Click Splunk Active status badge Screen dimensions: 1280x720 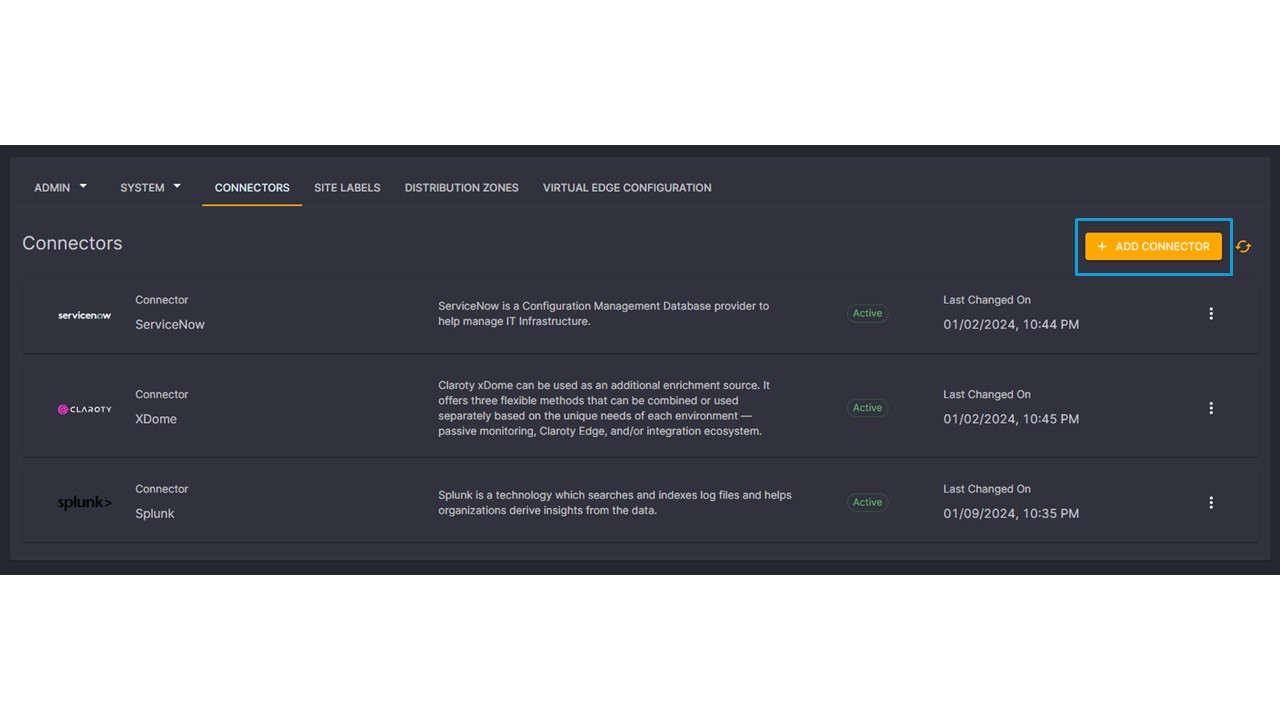tap(867, 502)
